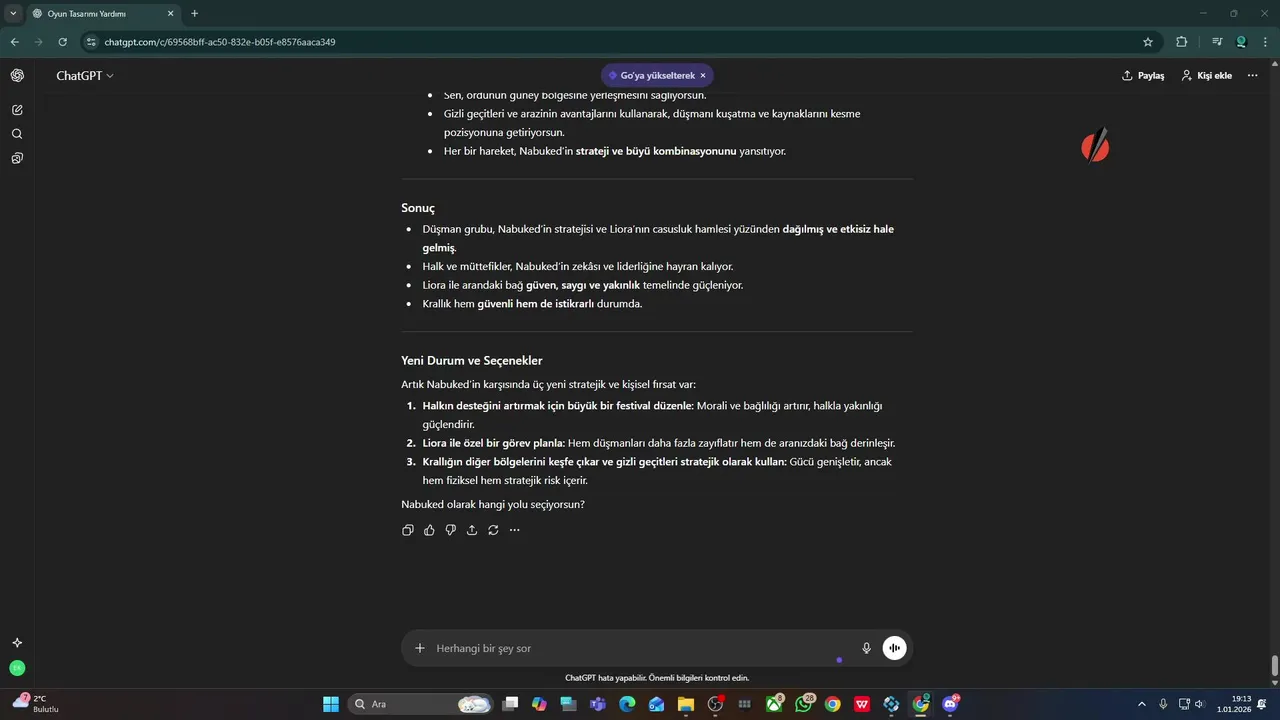The width and height of the screenshot is (1280, 720).
Task: Click the heading Yeni Durum ve Seçenekler
Action: [x=472, y=360]
